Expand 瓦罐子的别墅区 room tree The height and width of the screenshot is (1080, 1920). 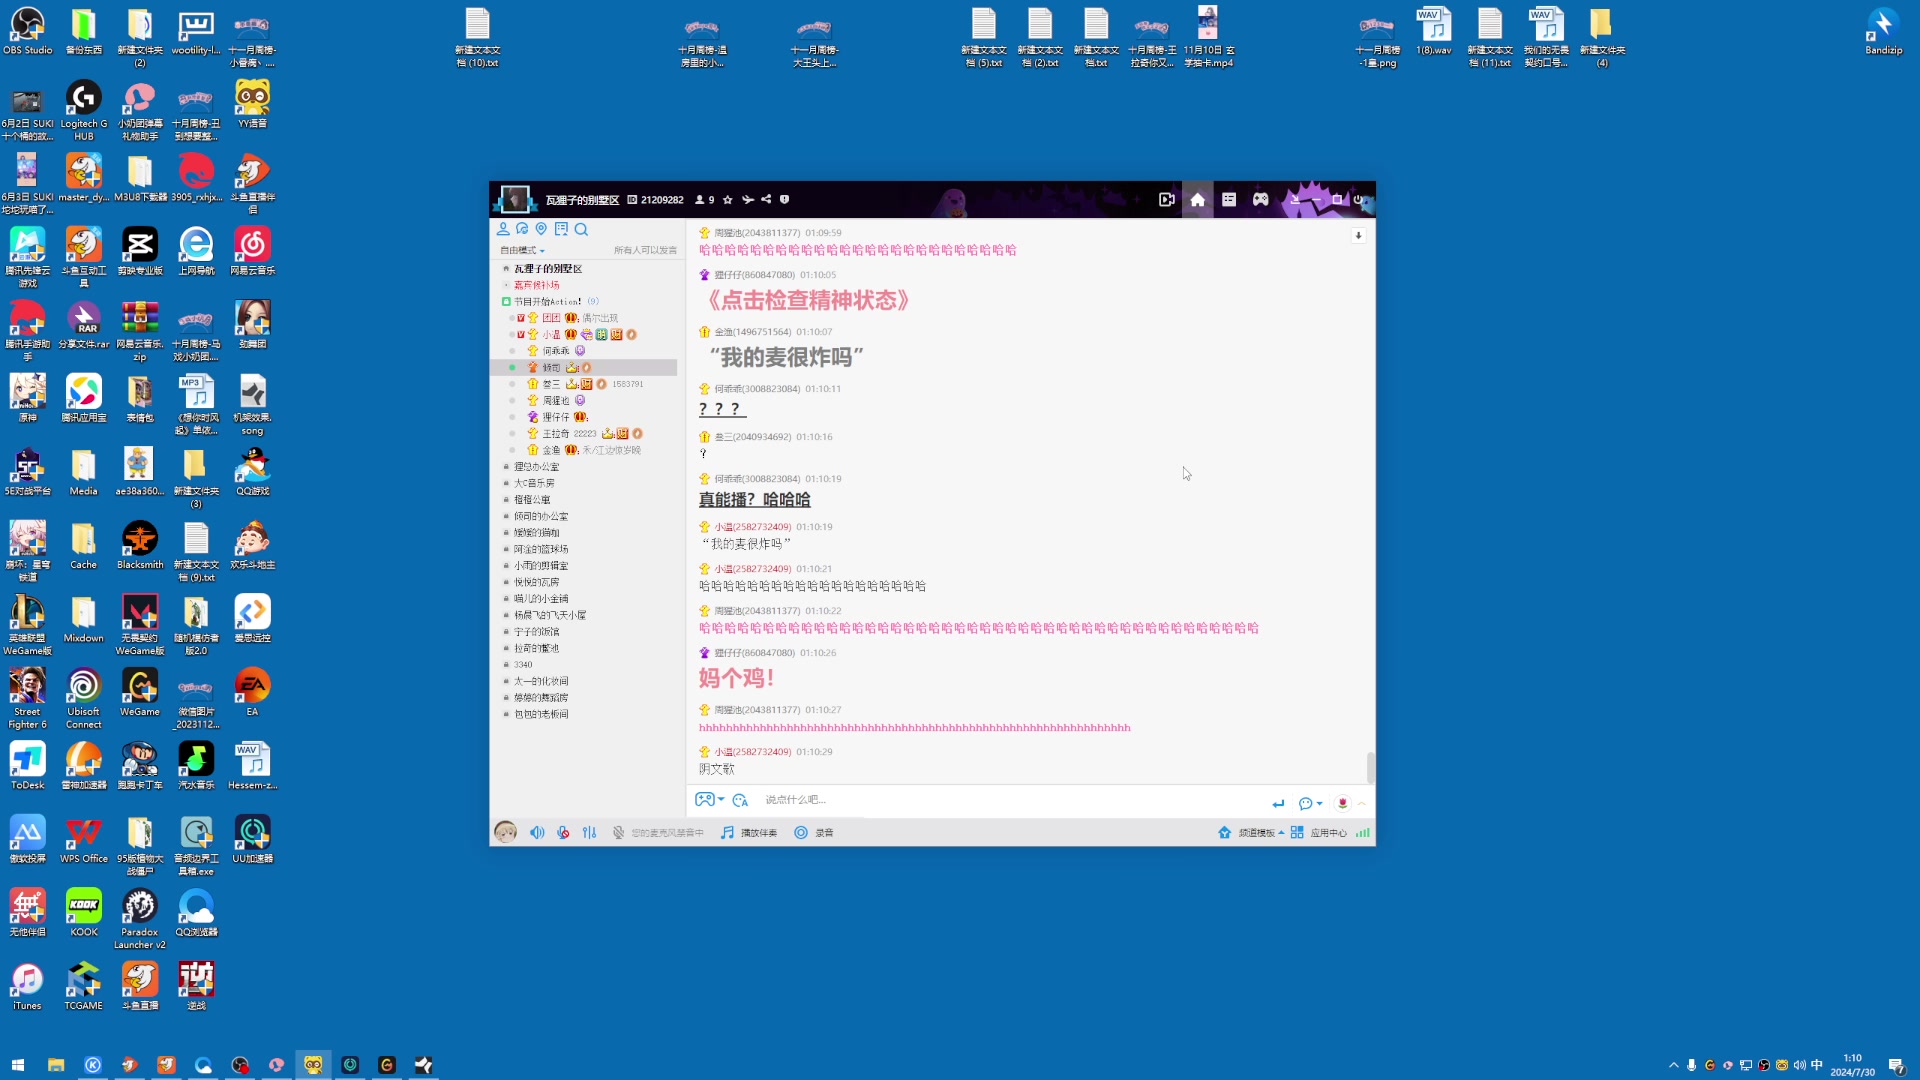(x=505, y=268)
